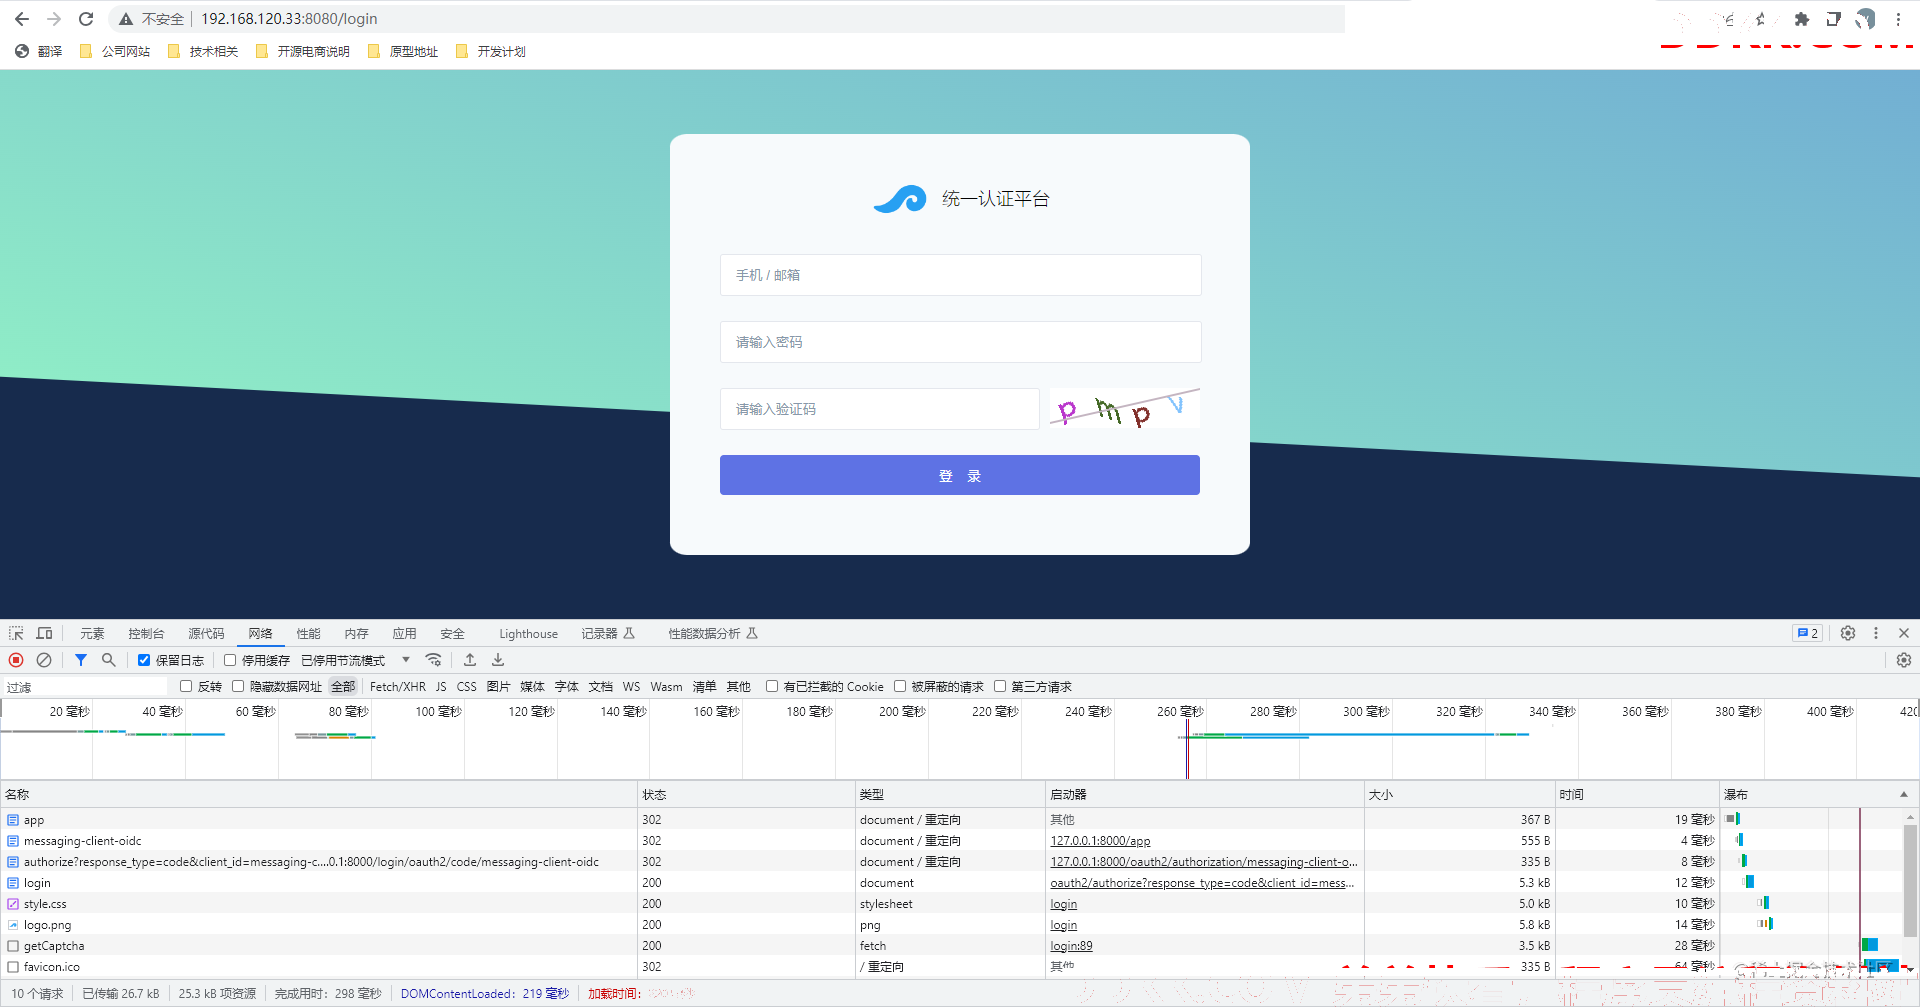Toggle 第三方请求 checkbox
The height and width of the screenshot is (1007, 1920).
click(x=1000, y=686)
